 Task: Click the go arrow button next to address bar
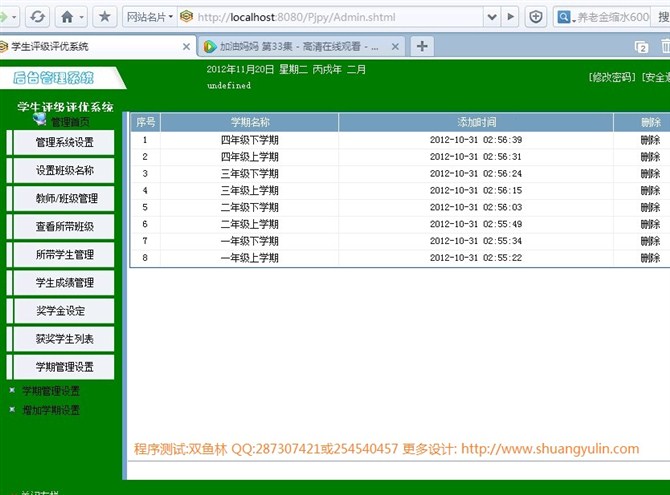(x=510, y=17)
